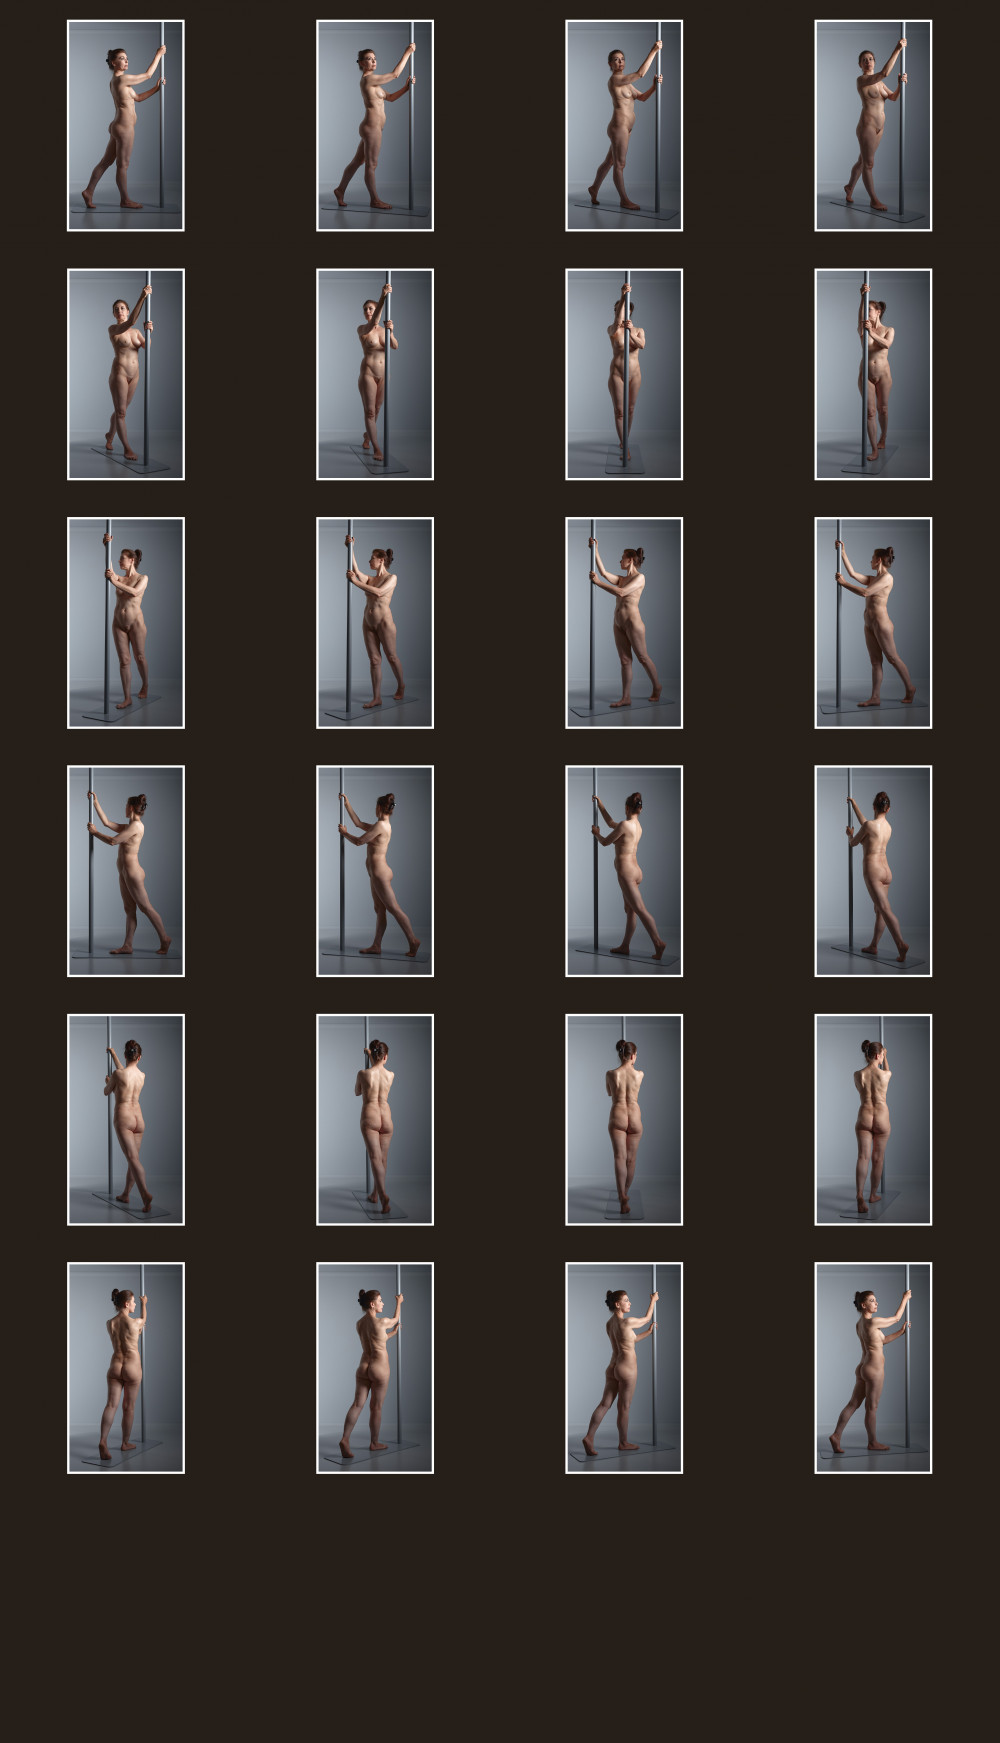Select the third thumbnail in row three
The height and width of the screenshot is (1743, 1000).
pos(624,623)
